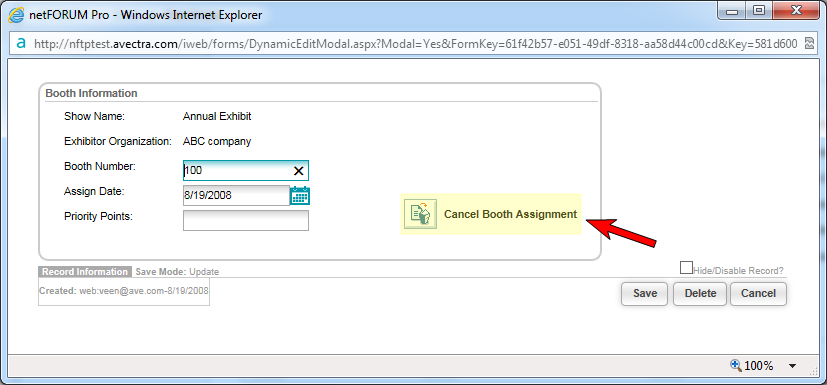
Task: Click the Priority Points label
Action: click(98, 216)
